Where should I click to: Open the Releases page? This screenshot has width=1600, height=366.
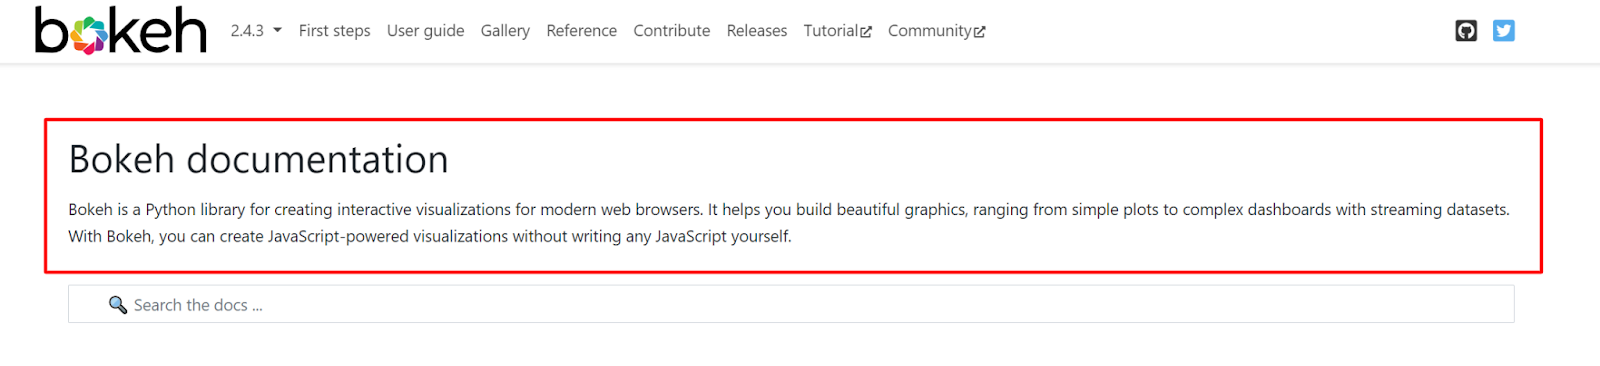(x=756, y=31)
